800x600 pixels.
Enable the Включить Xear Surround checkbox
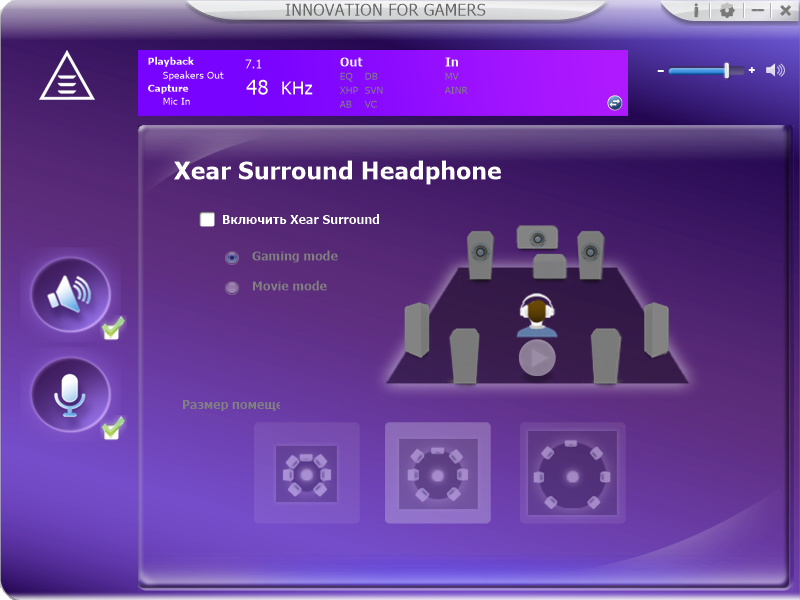(207, 219)
